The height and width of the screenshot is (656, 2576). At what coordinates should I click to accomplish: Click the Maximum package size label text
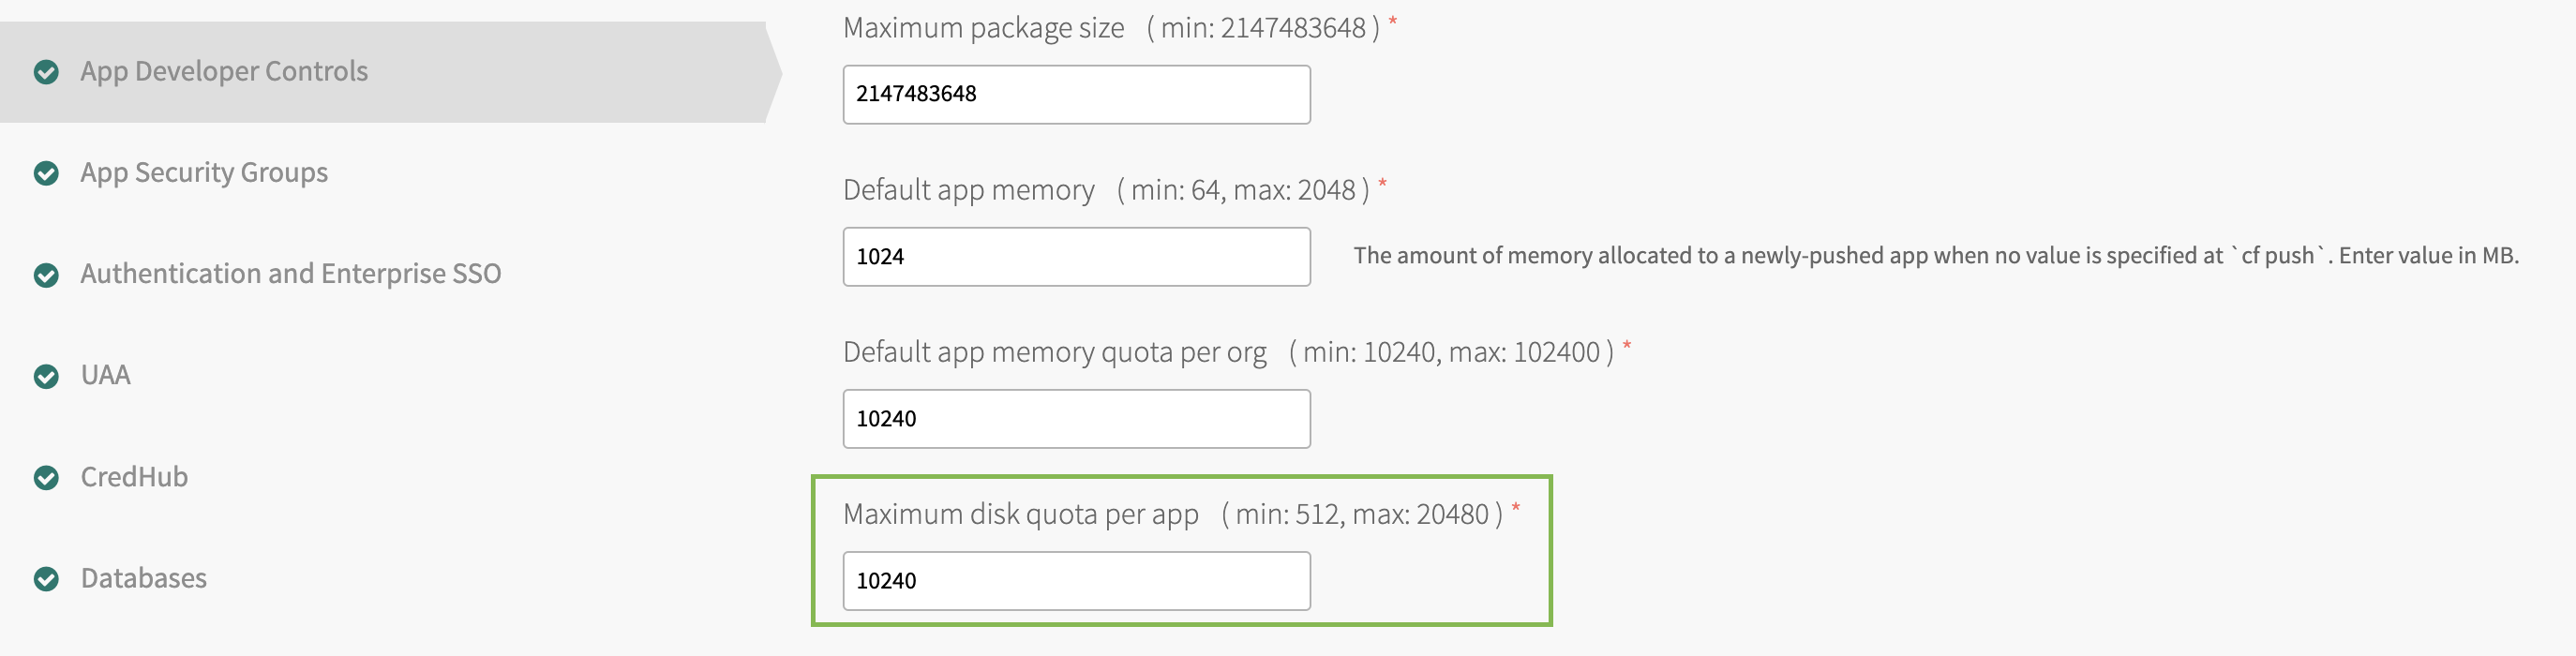pyautogui.click(x=983, y=28)
